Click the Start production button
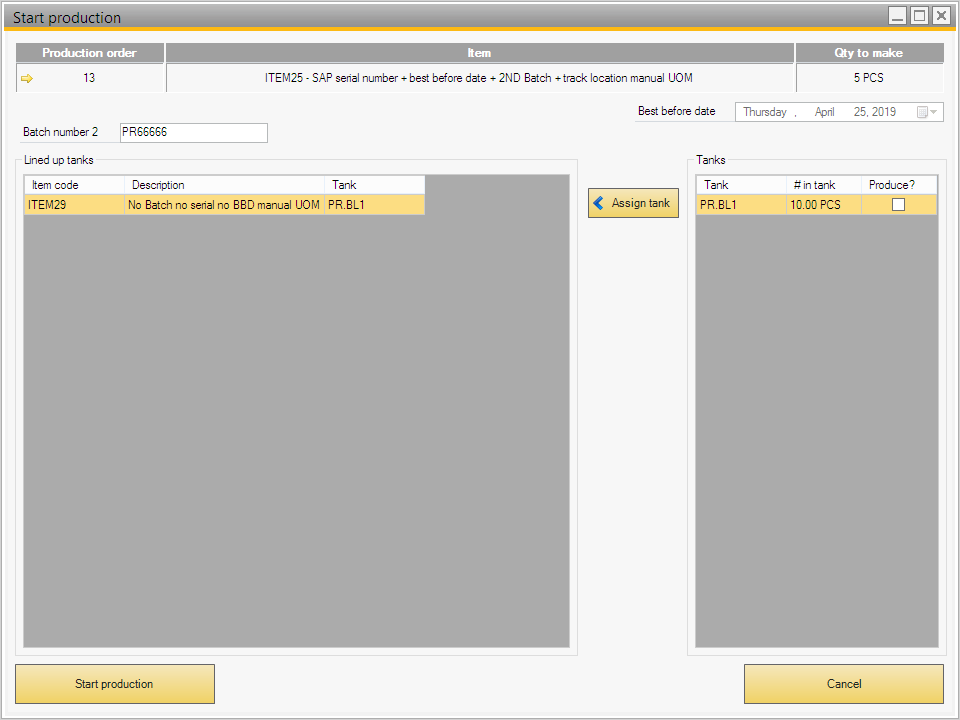The height and width of the screenshot is (720, 960). pos(114,684)
